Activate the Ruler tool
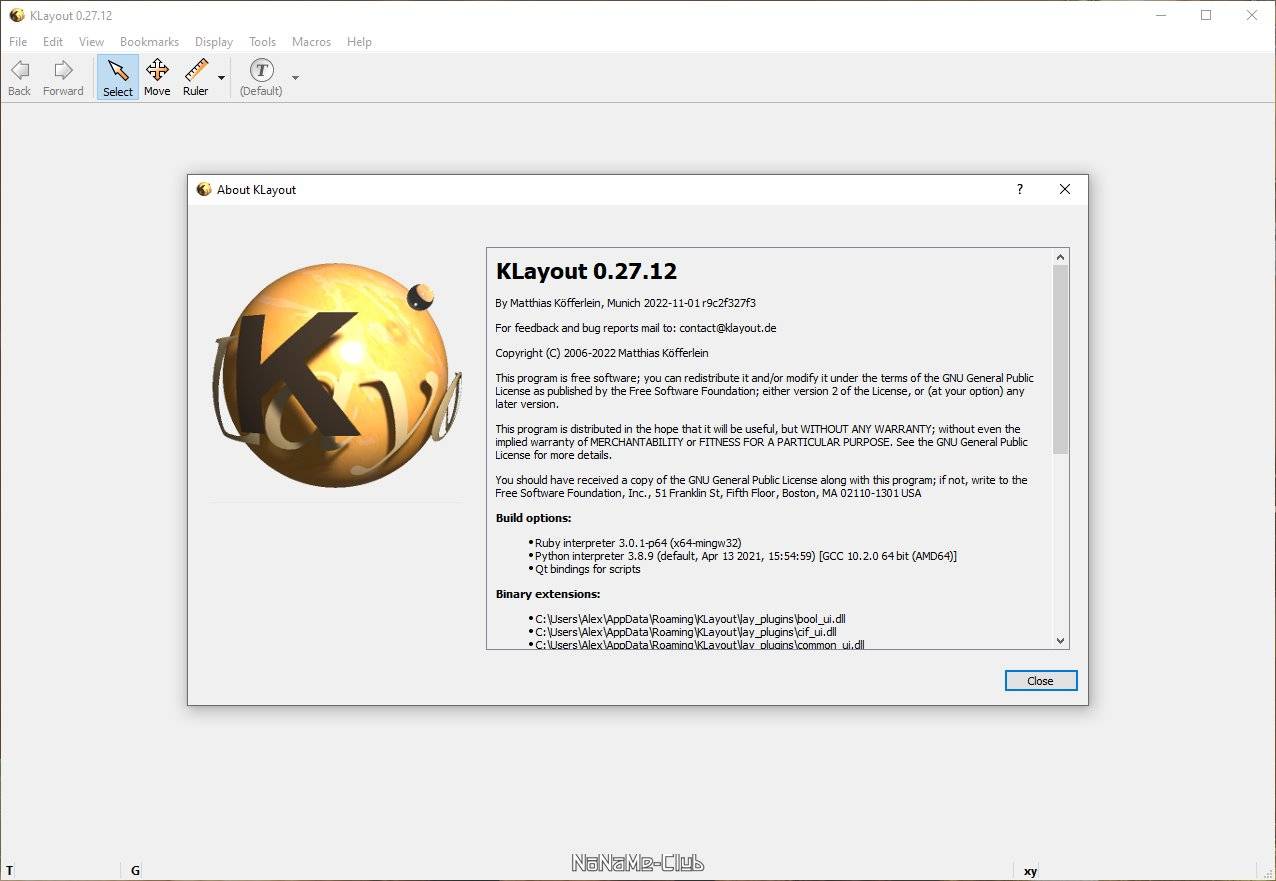The image size is (1276, 881). click(x=196, y=77)
